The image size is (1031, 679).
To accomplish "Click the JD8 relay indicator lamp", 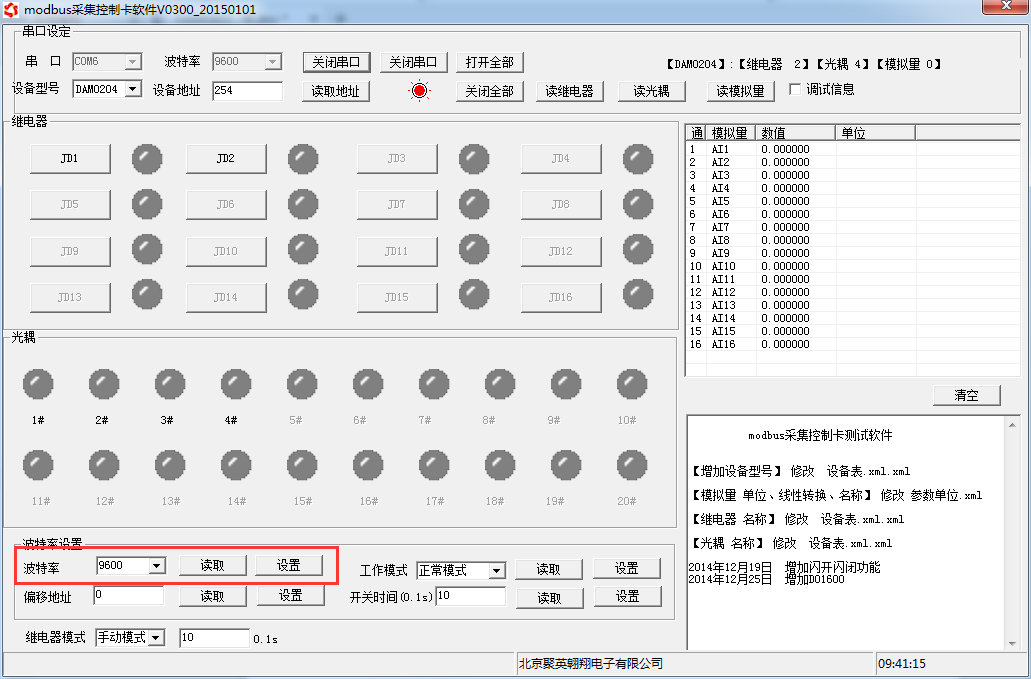I will pos(638,204).
